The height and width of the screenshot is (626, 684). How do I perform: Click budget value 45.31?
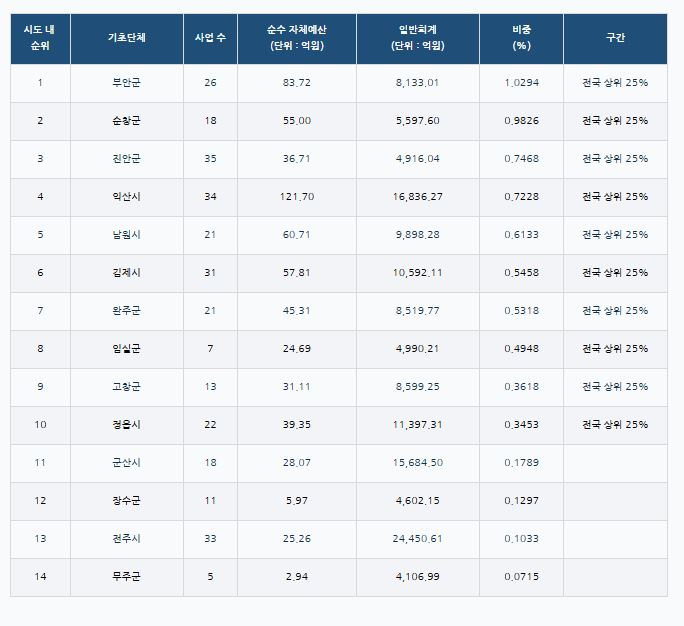click(x=297, y=311)
